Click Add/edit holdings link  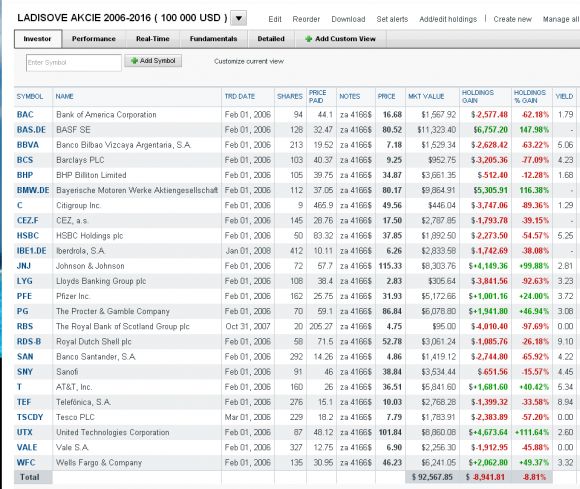click(448, 19)
